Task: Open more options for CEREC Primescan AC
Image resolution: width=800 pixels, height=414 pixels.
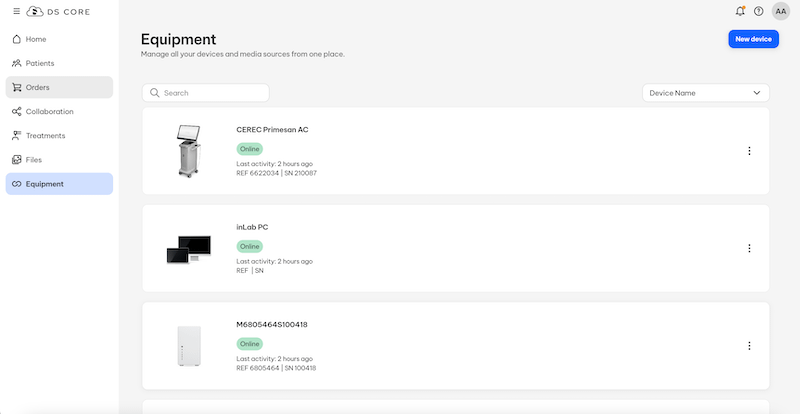Action: point(749,151)
